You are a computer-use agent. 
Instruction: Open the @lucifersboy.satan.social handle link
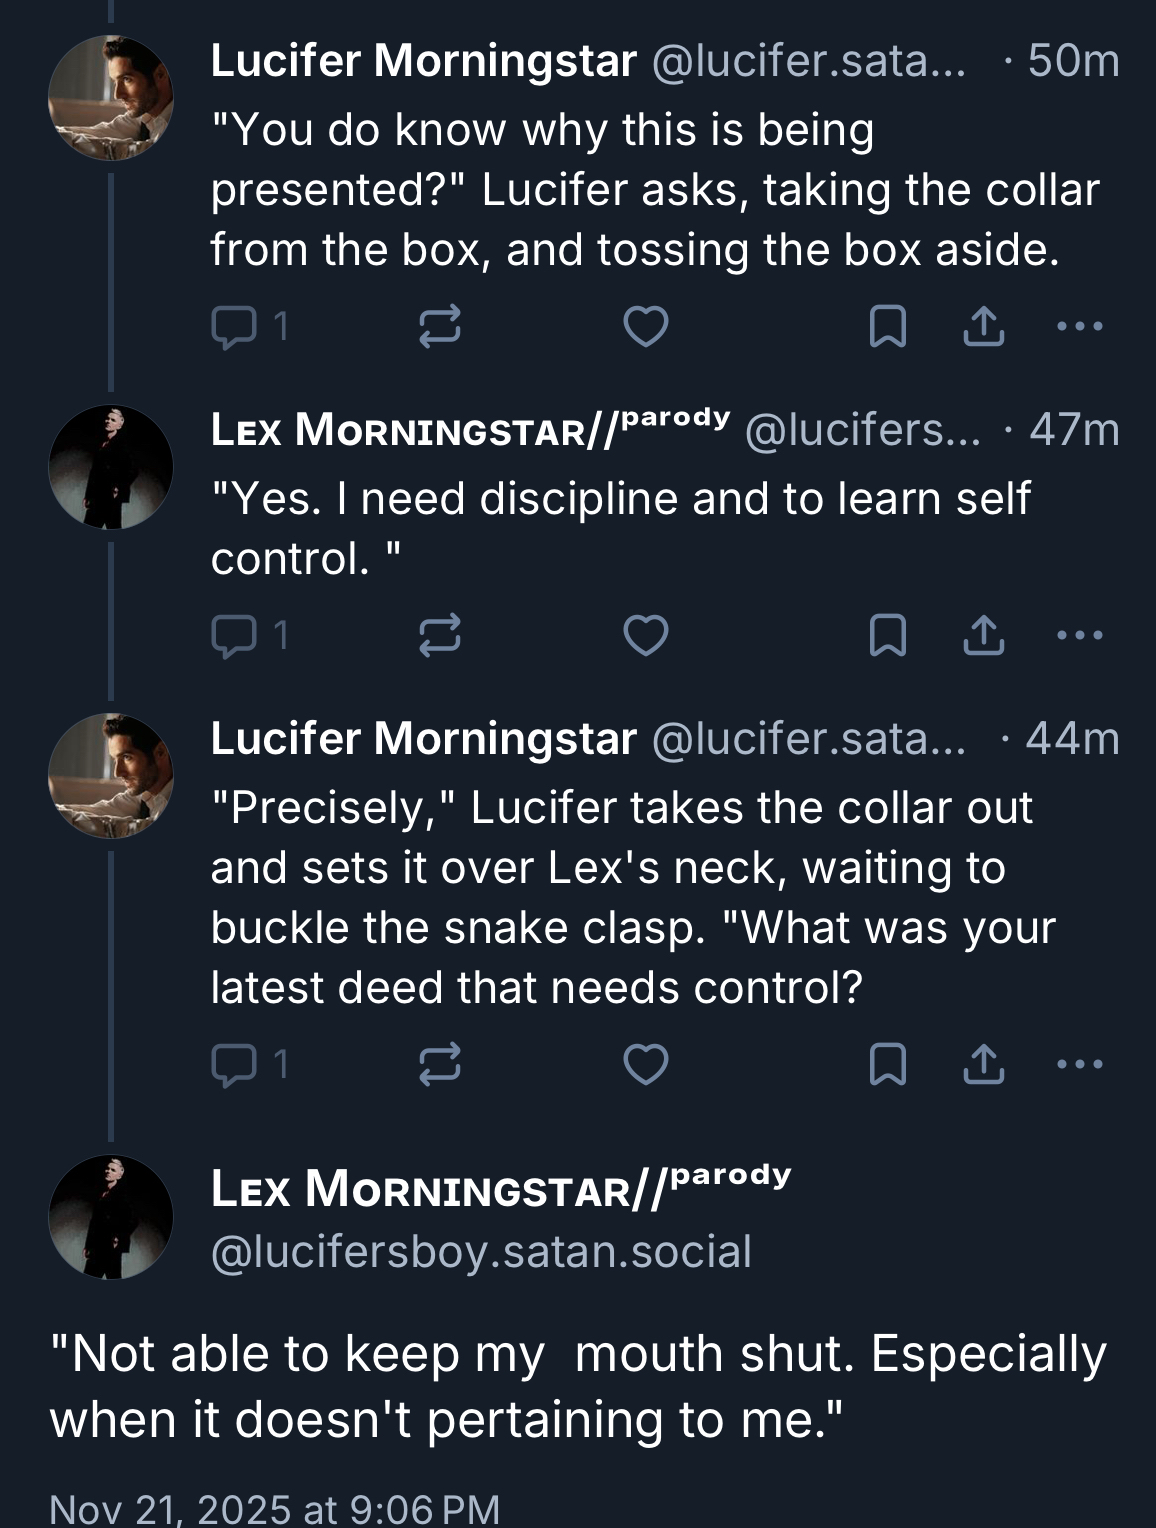[x=481, y=1252]
